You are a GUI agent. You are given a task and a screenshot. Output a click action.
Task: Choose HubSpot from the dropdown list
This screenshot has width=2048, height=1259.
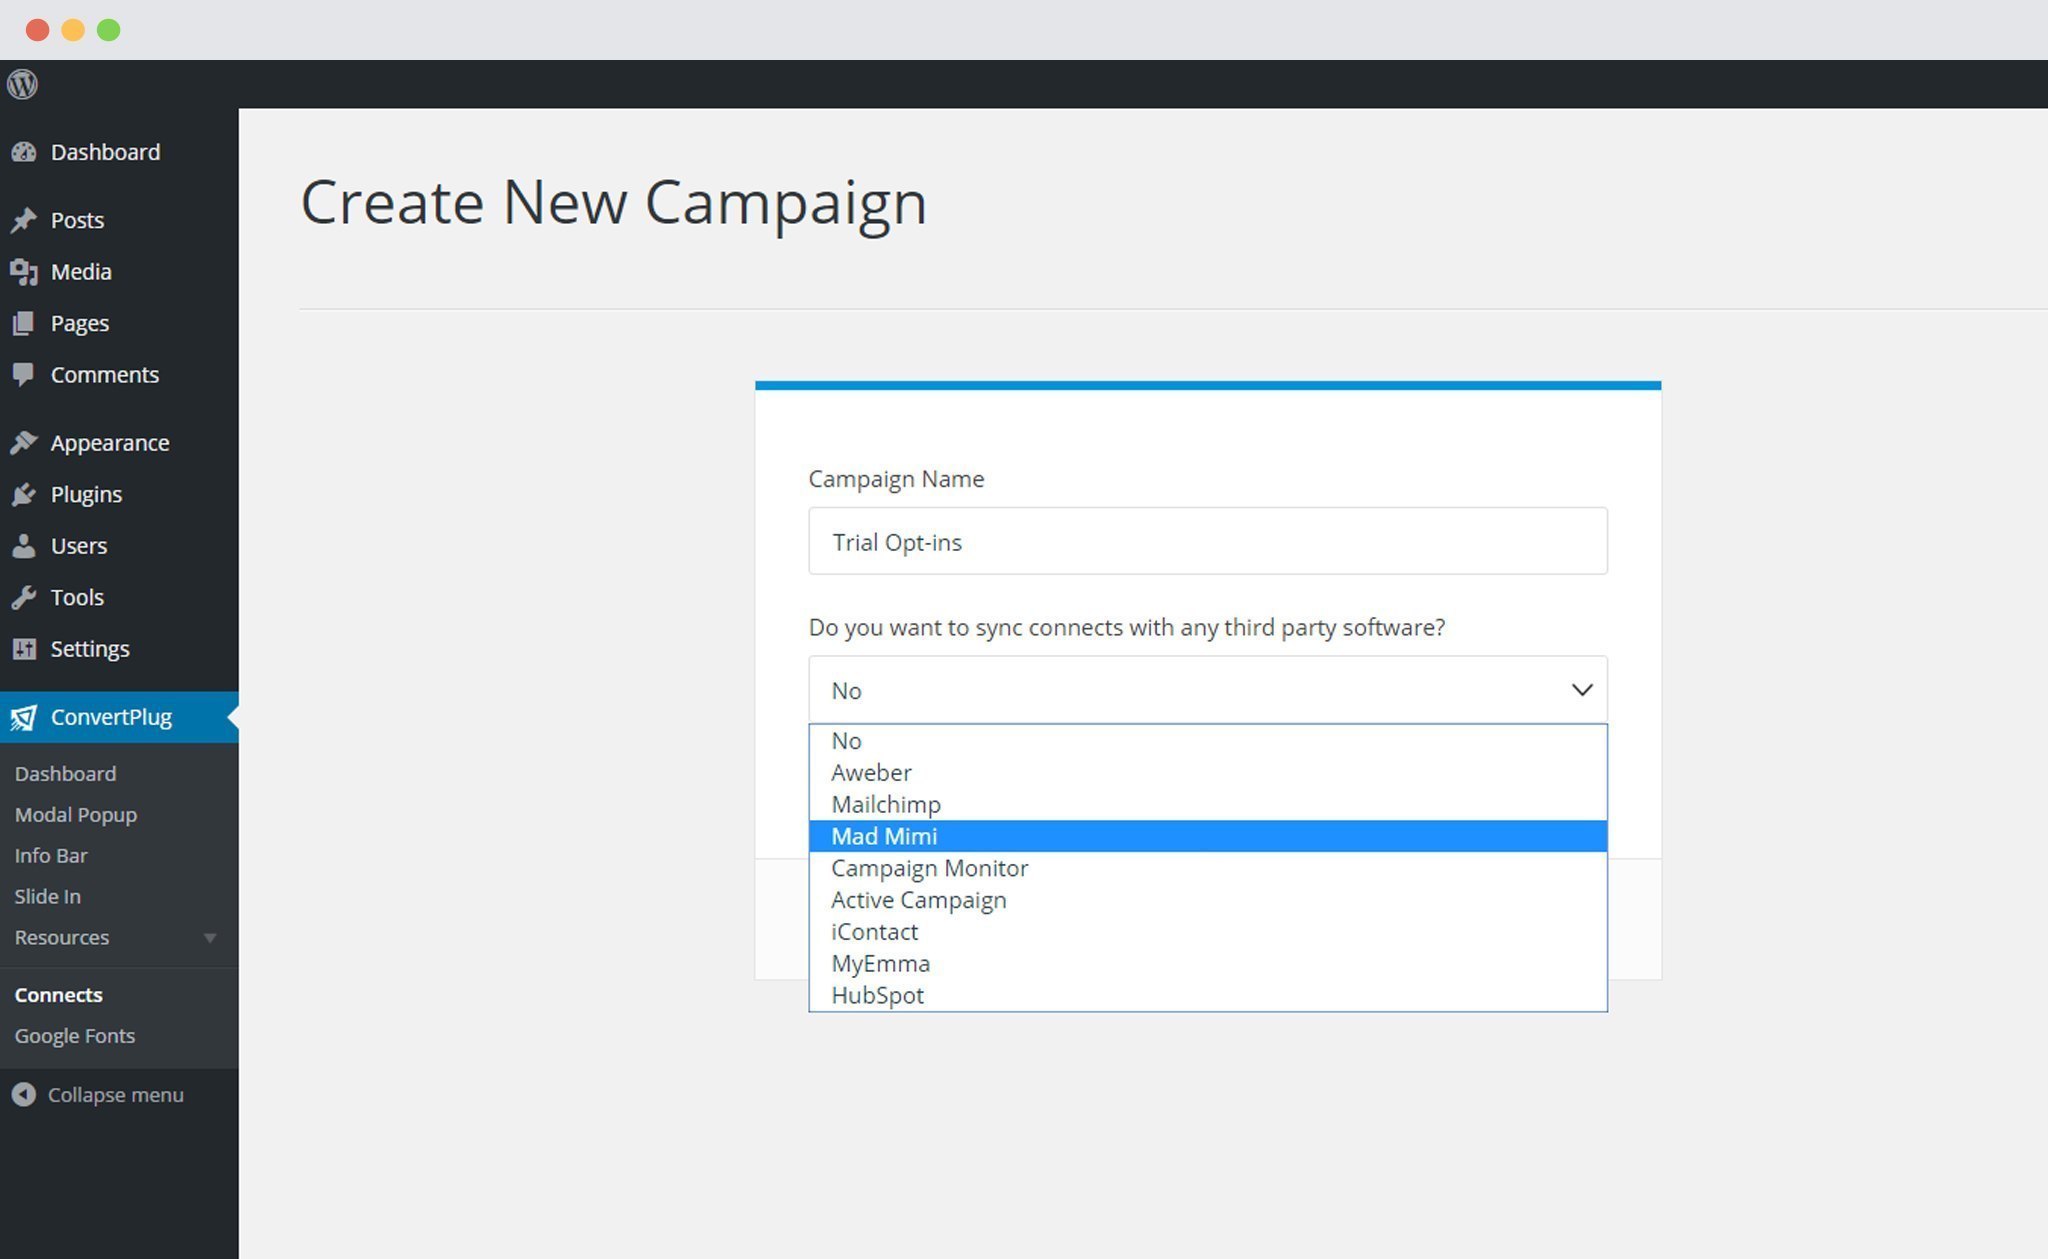[x=1208, y=995]
